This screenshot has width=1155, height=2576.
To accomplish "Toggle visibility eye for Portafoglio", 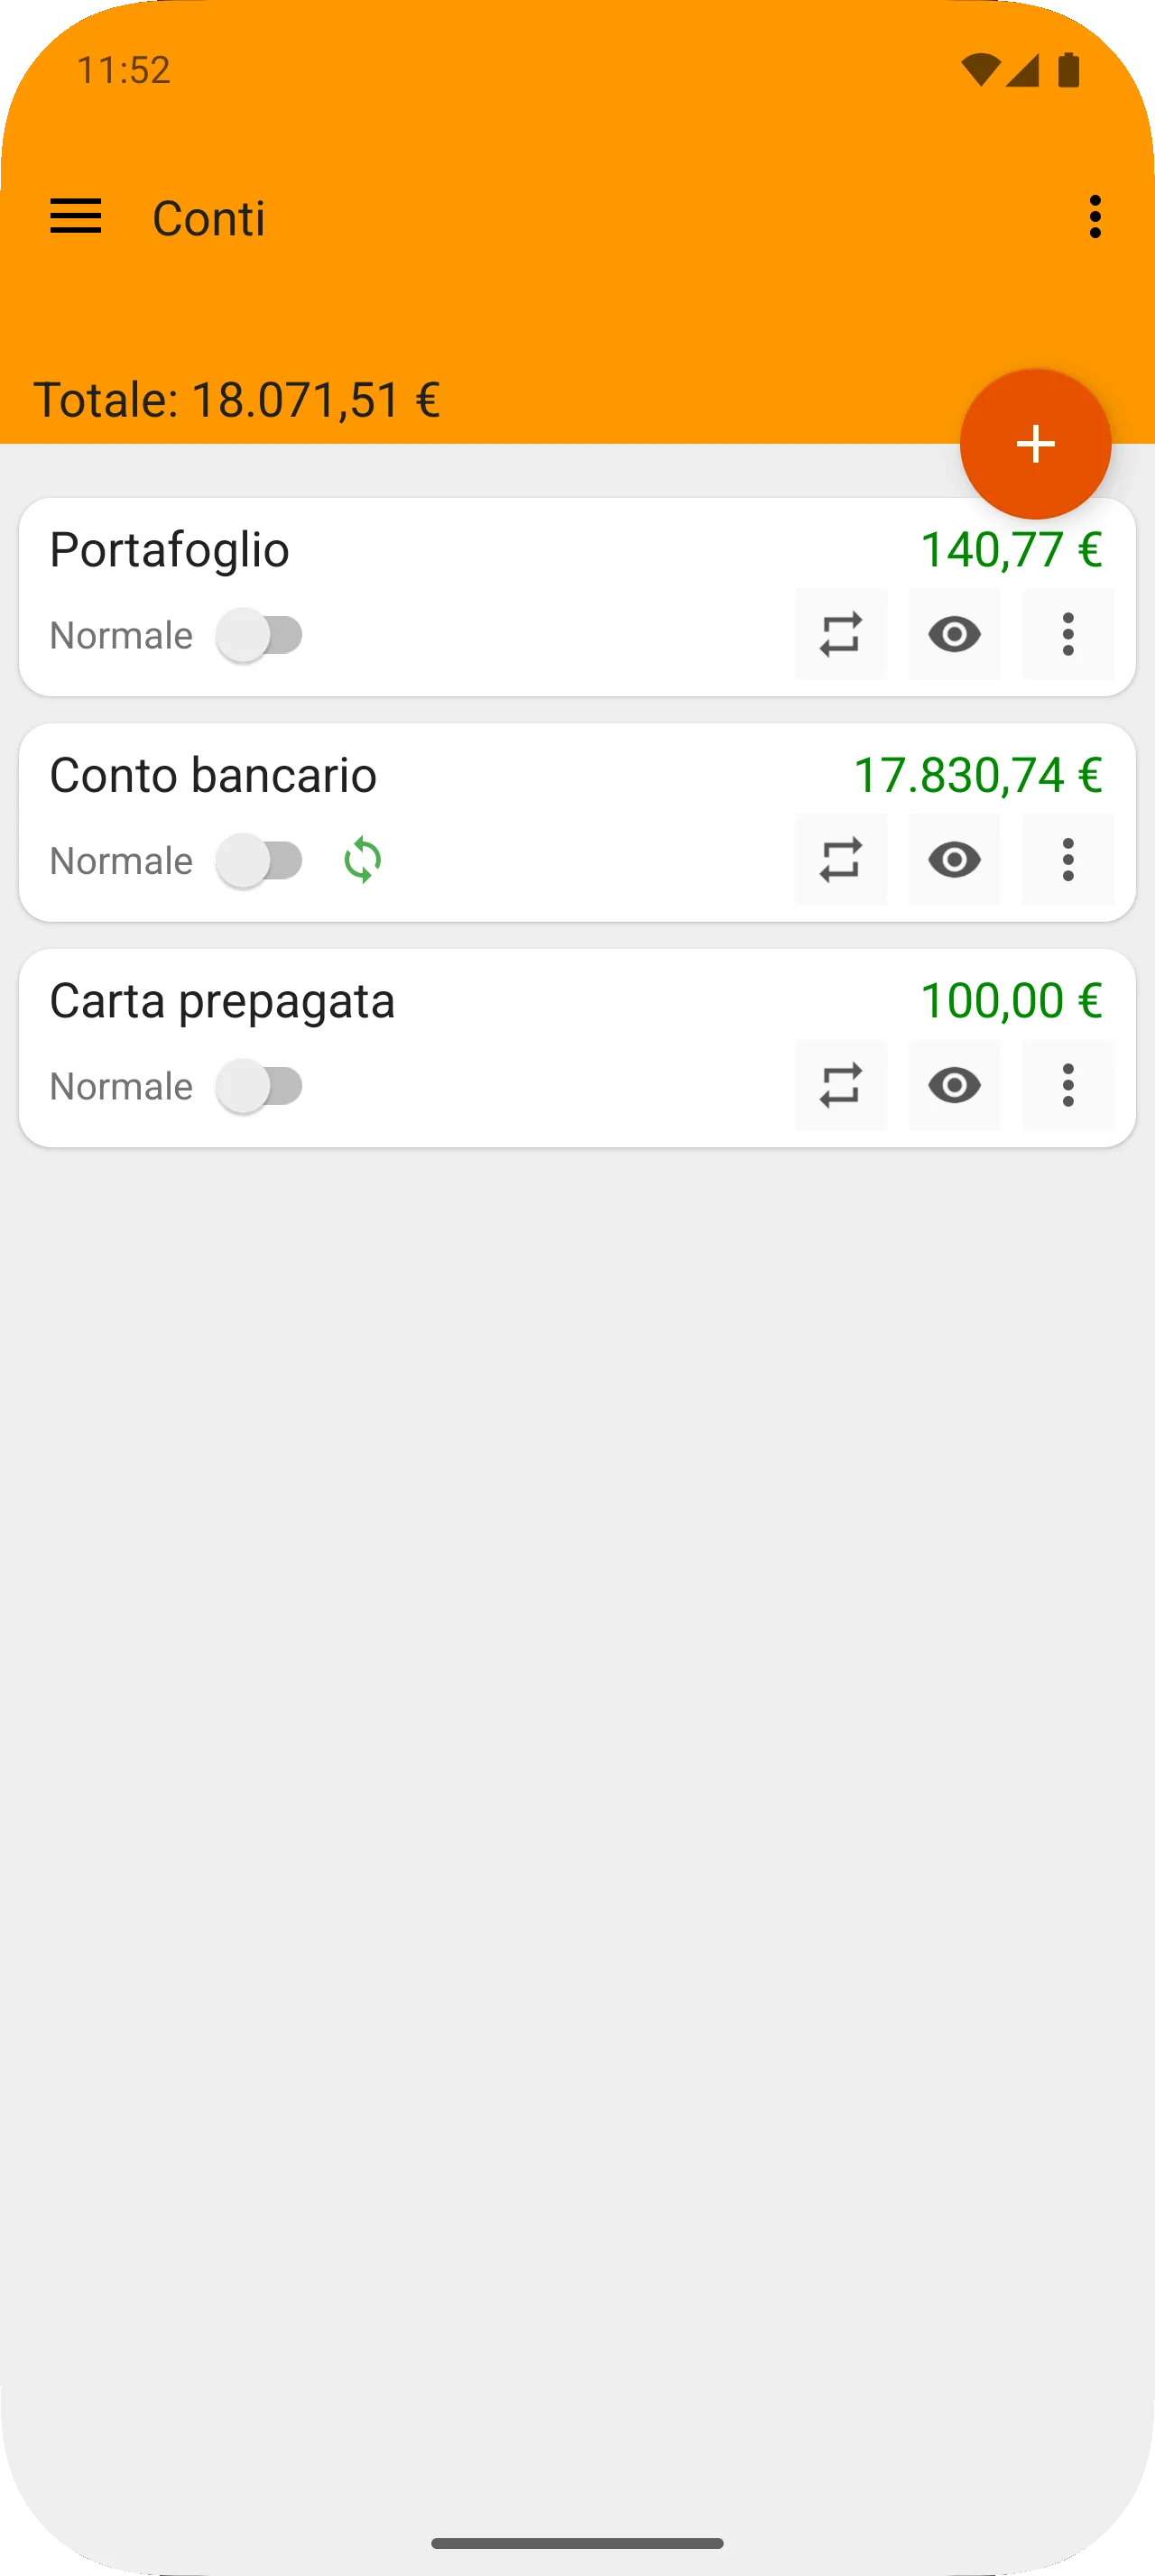I will (954, 634).
